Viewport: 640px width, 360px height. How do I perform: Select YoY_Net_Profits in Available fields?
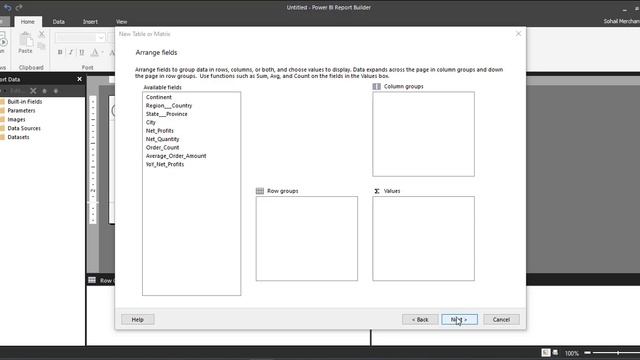165,164
